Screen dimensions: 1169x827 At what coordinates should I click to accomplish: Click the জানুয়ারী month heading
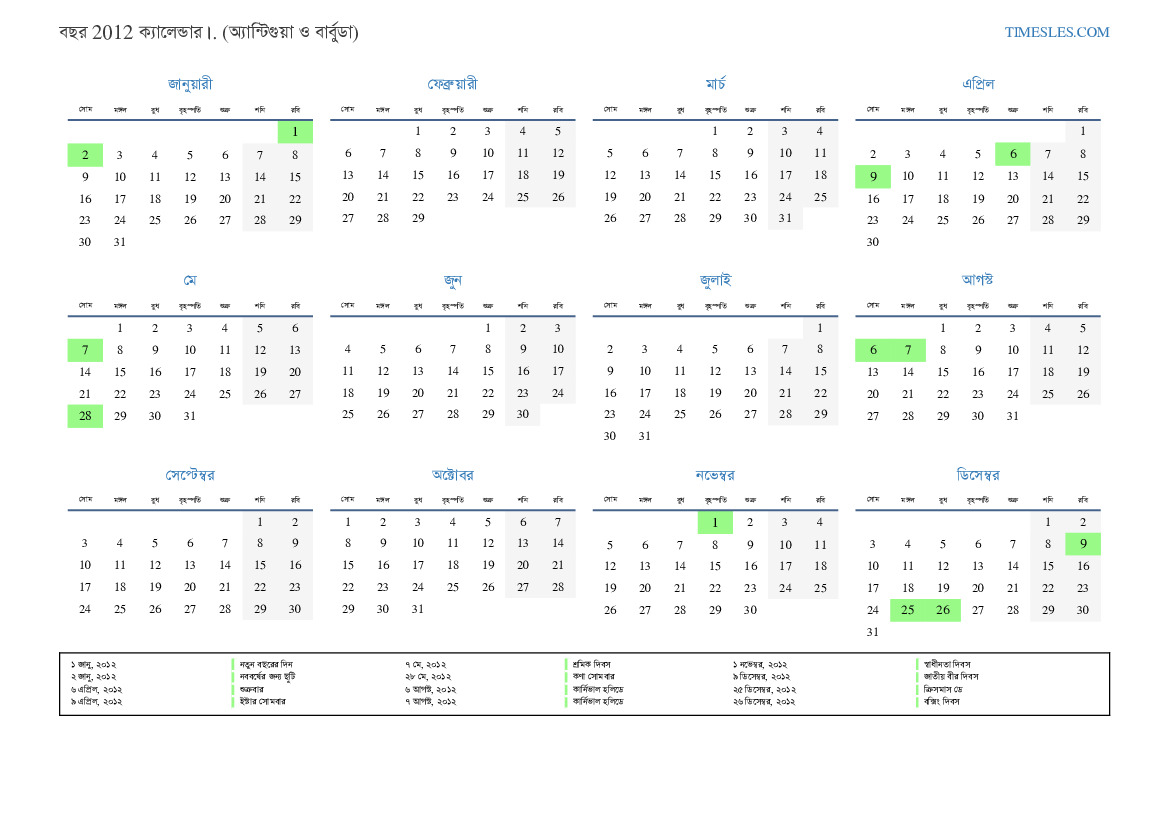190,84
